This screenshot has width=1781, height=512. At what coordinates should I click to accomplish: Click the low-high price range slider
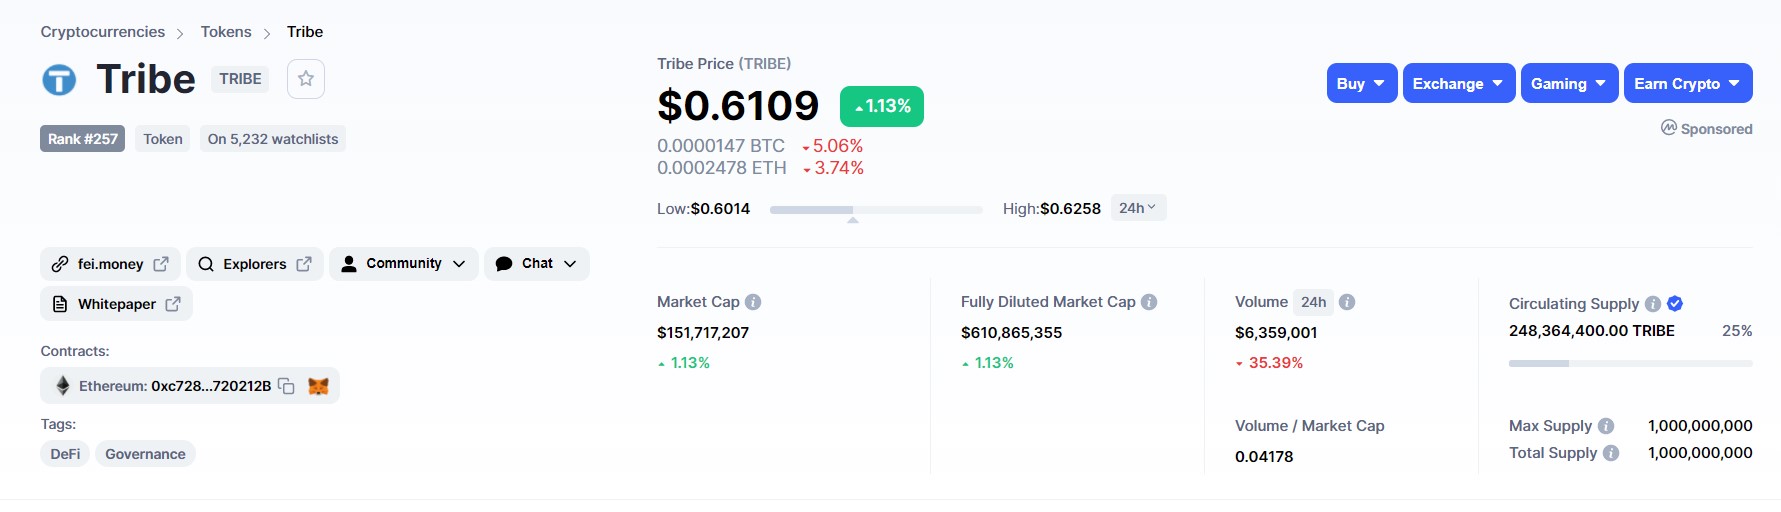[876, 210]
